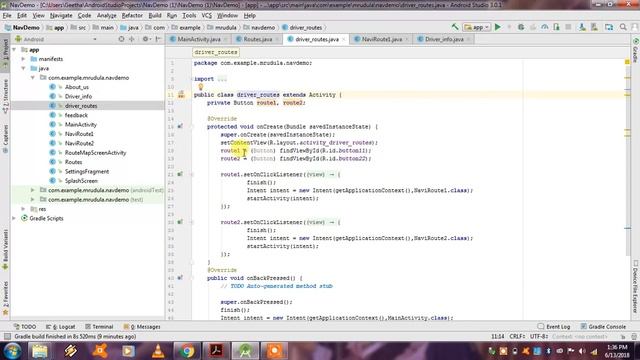This screenshot has width=640, height=360.
Task: Click the UTF-8 encoding selector in status bar
Action: pyautogui.click(x=539, y=336)
